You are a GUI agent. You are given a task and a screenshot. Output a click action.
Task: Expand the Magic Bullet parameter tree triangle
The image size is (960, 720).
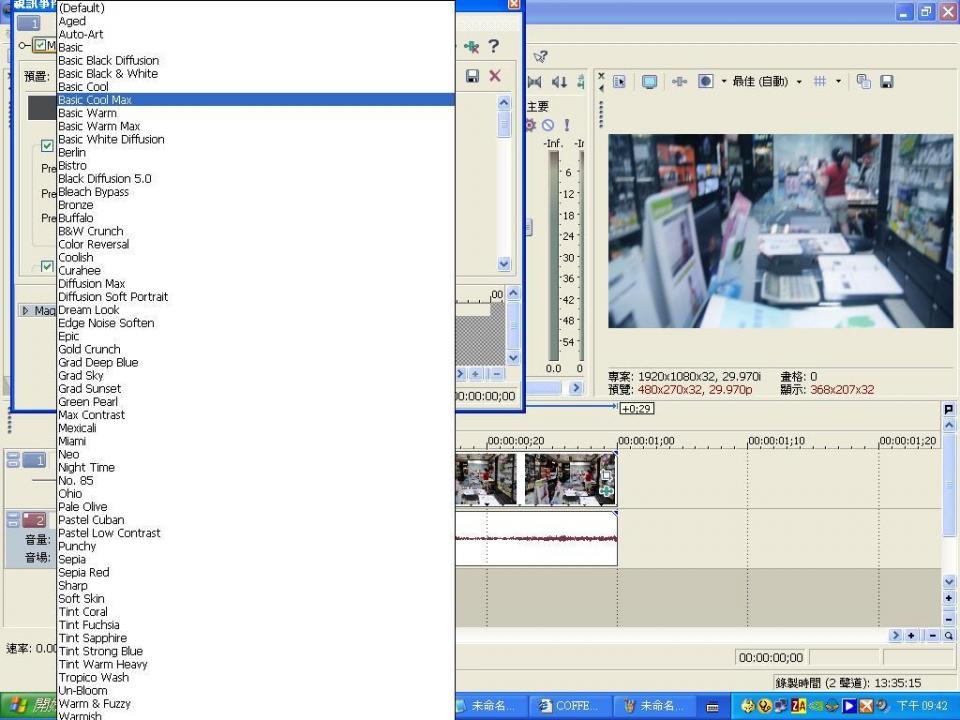pyautogui.click(x=27, y=311)
